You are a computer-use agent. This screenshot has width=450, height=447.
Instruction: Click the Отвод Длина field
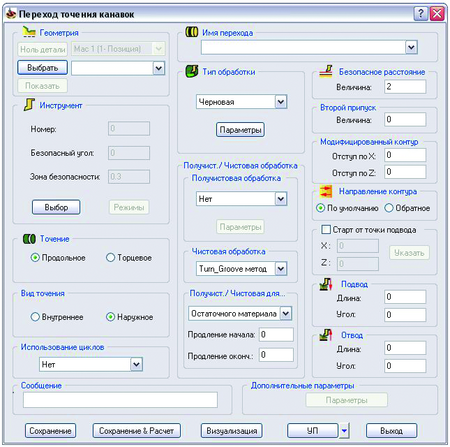click(405, 348)
